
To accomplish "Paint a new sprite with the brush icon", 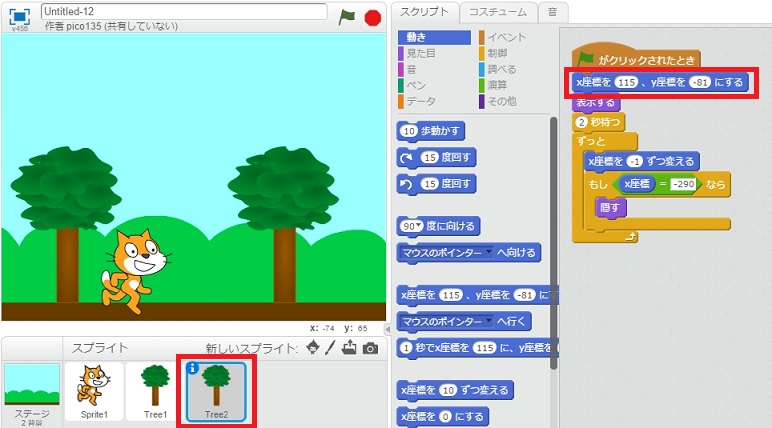I will coord(330,348).
